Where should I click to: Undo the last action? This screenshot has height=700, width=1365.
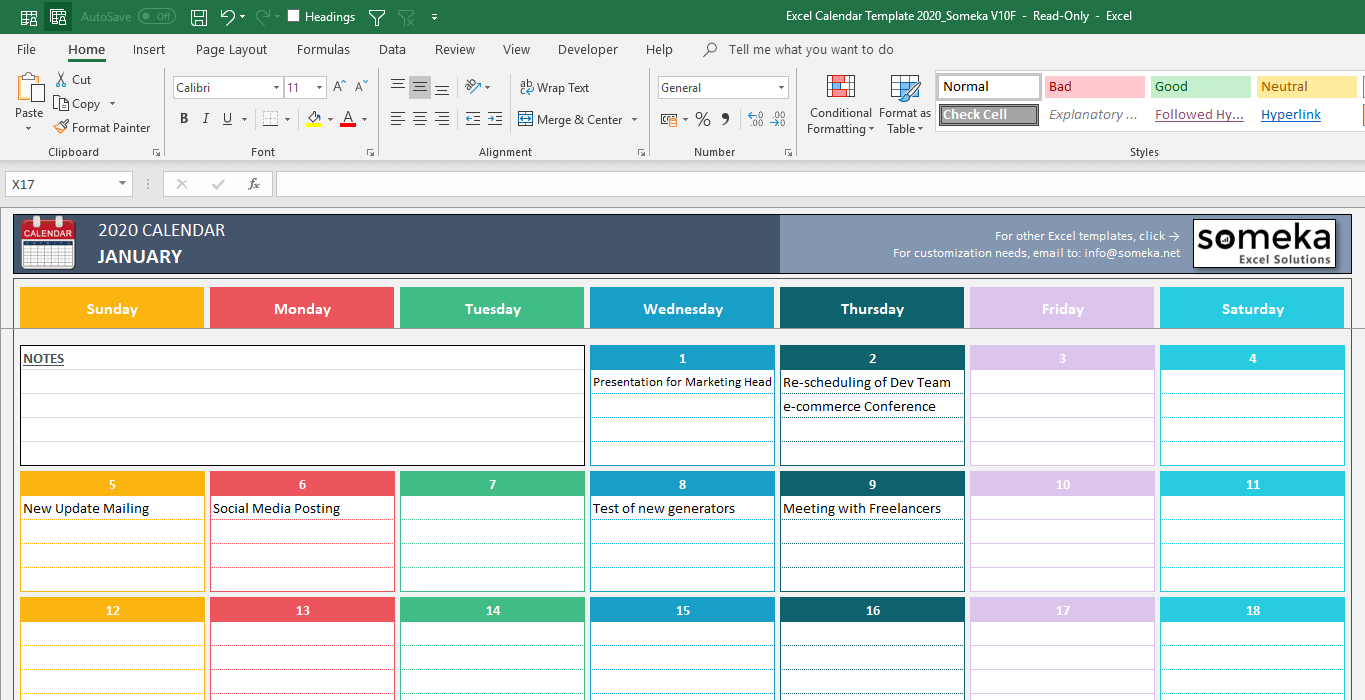point(227,17)
